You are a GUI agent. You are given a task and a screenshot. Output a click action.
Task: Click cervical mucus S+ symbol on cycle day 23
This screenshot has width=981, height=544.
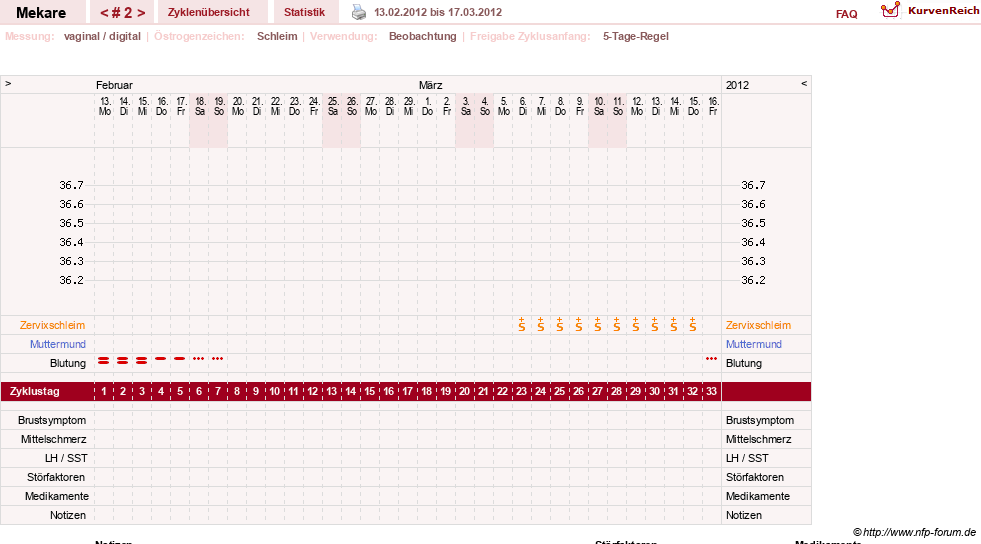(522, 325)
